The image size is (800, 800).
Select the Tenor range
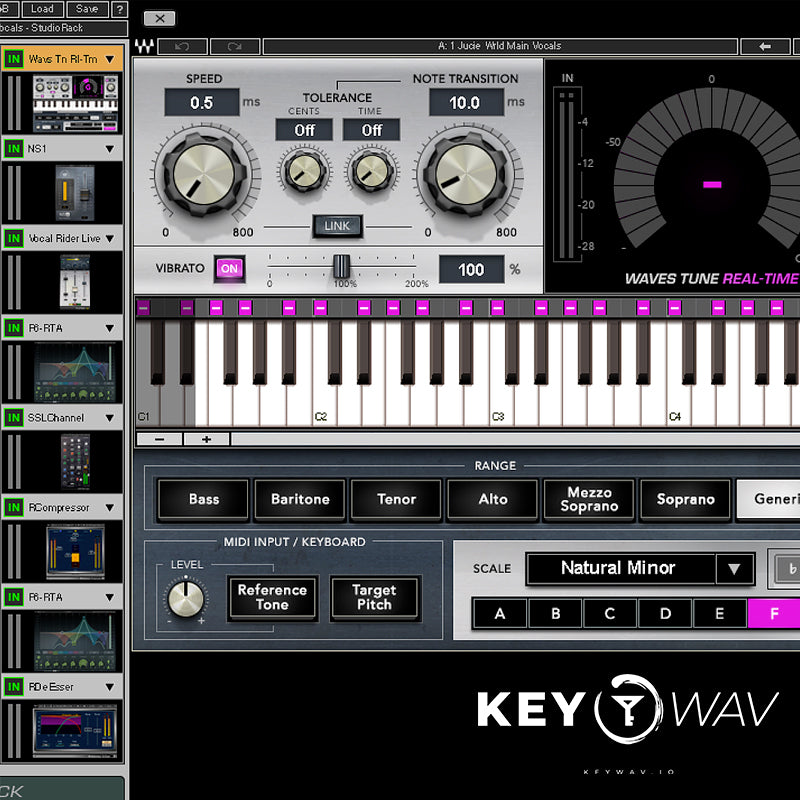[397, 499]
